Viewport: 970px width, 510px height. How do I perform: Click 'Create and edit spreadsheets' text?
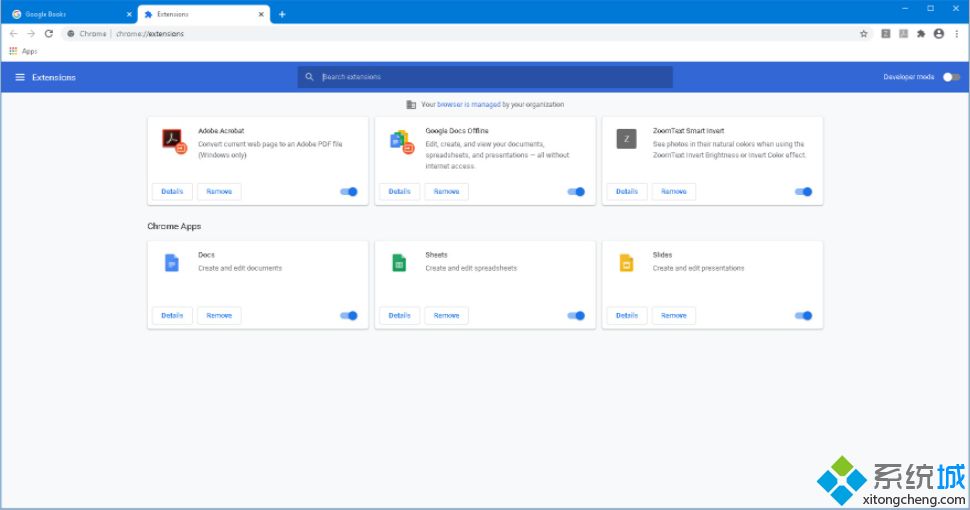[x=471, y=268]
